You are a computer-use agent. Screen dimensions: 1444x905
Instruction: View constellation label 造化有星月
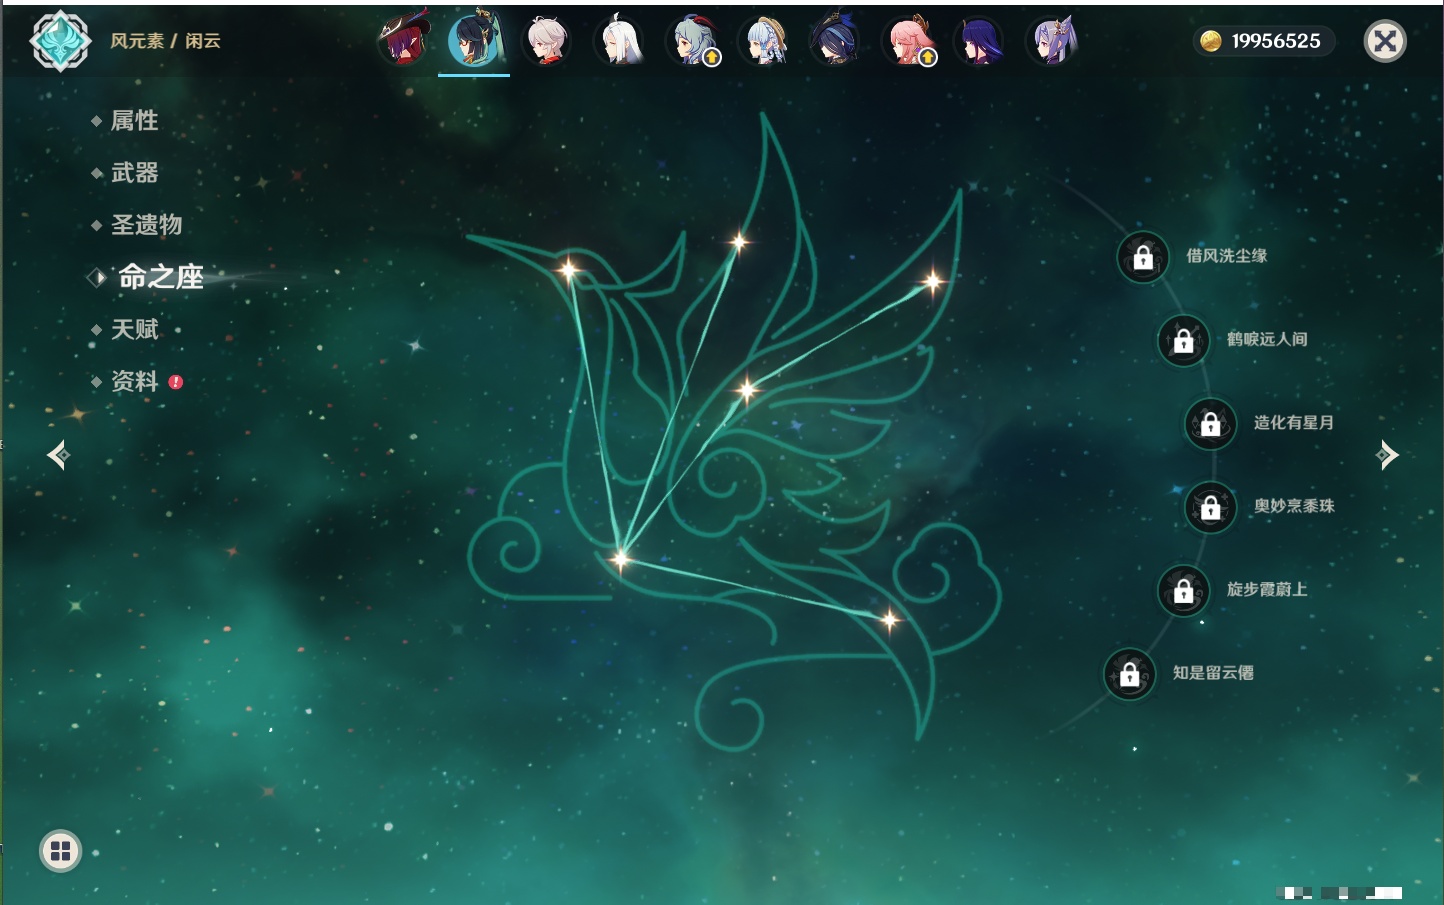pos(1294,422)
